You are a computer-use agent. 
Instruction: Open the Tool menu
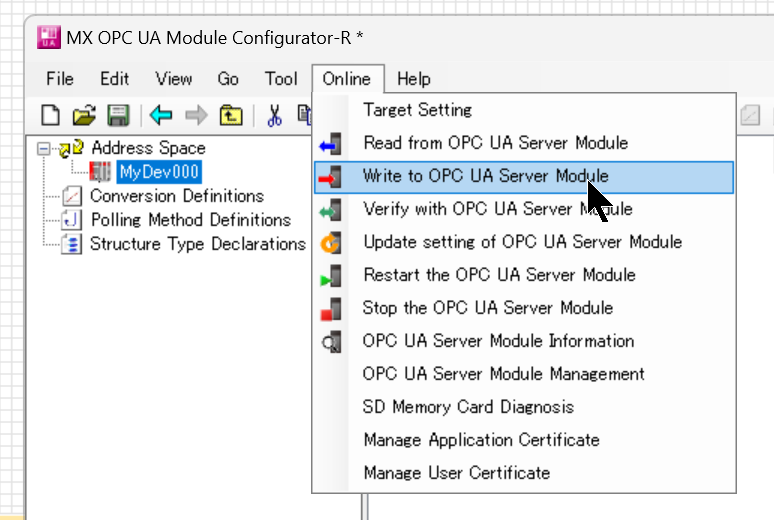pos(281,79)
